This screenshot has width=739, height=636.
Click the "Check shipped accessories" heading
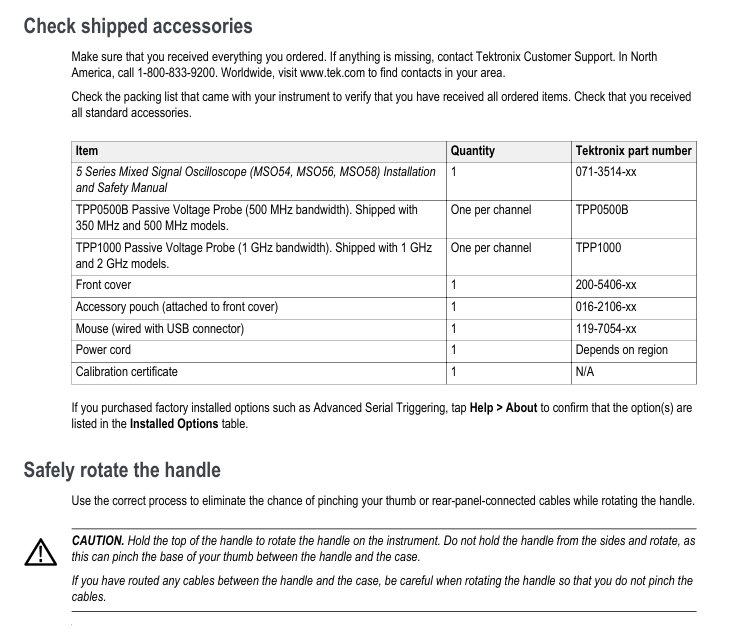tap(138, 26)
